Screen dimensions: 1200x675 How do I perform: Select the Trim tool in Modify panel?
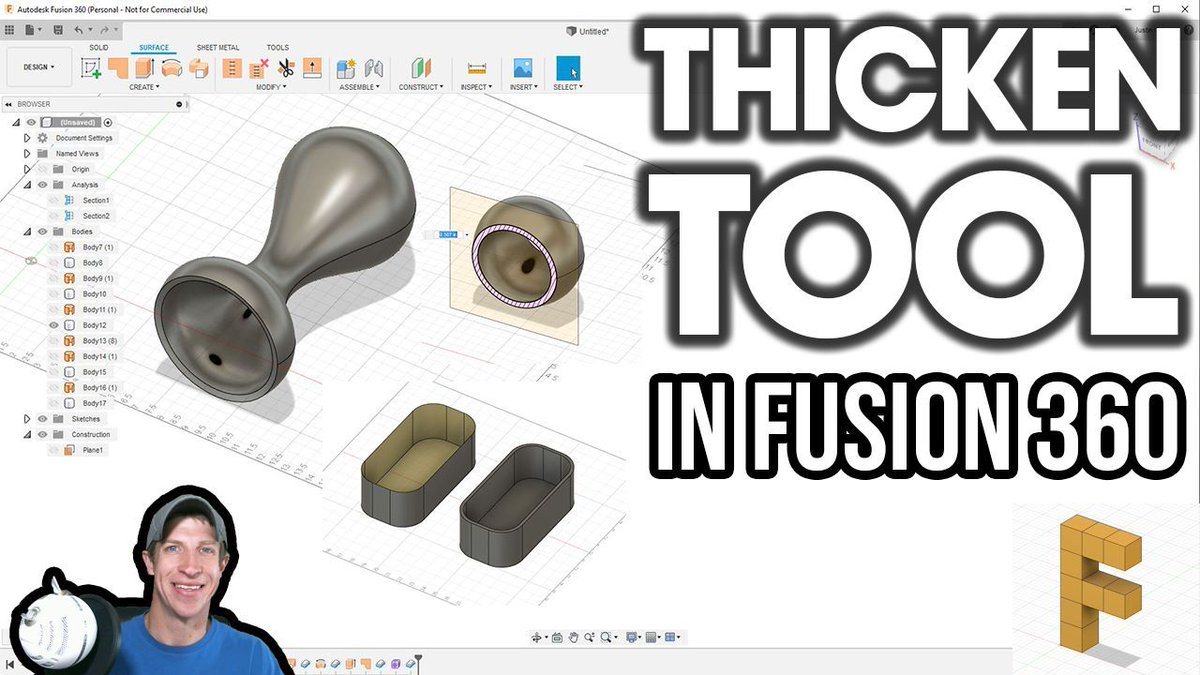click(x=284, y=70)
